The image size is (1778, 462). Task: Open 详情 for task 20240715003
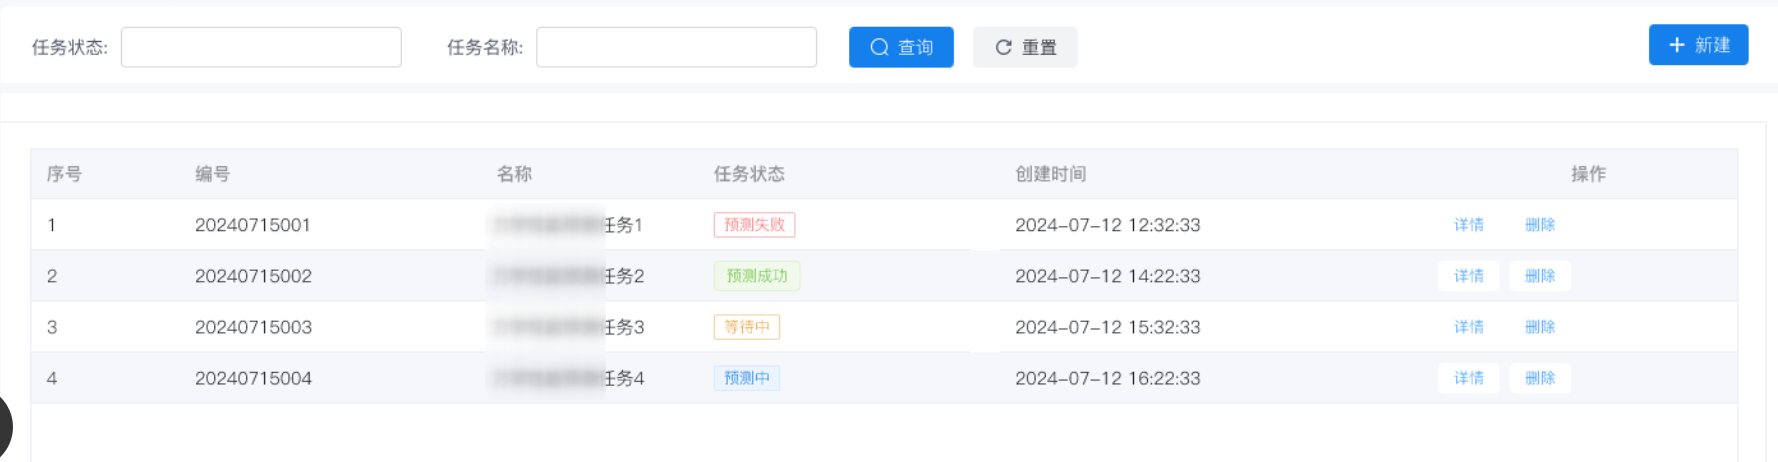point(1468,327)
